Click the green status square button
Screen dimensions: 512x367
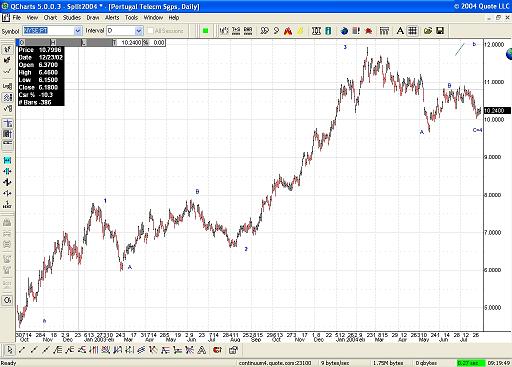click(206, 31)
